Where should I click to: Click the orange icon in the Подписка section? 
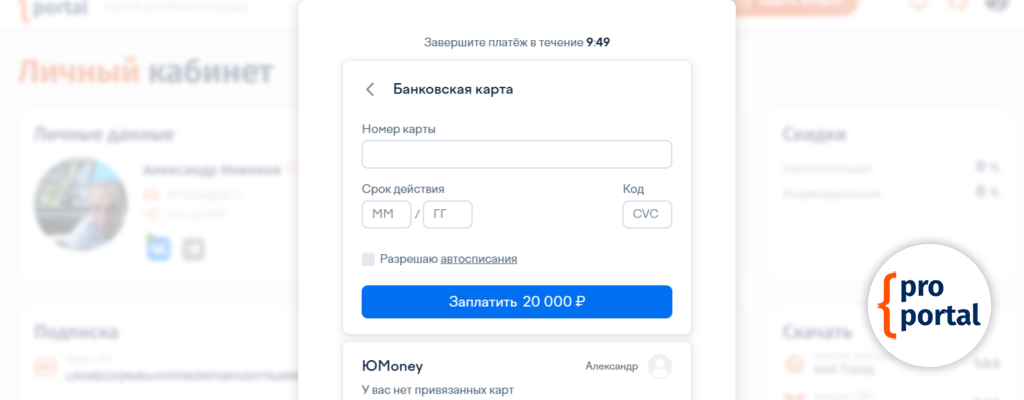click(x=45, y=368)
